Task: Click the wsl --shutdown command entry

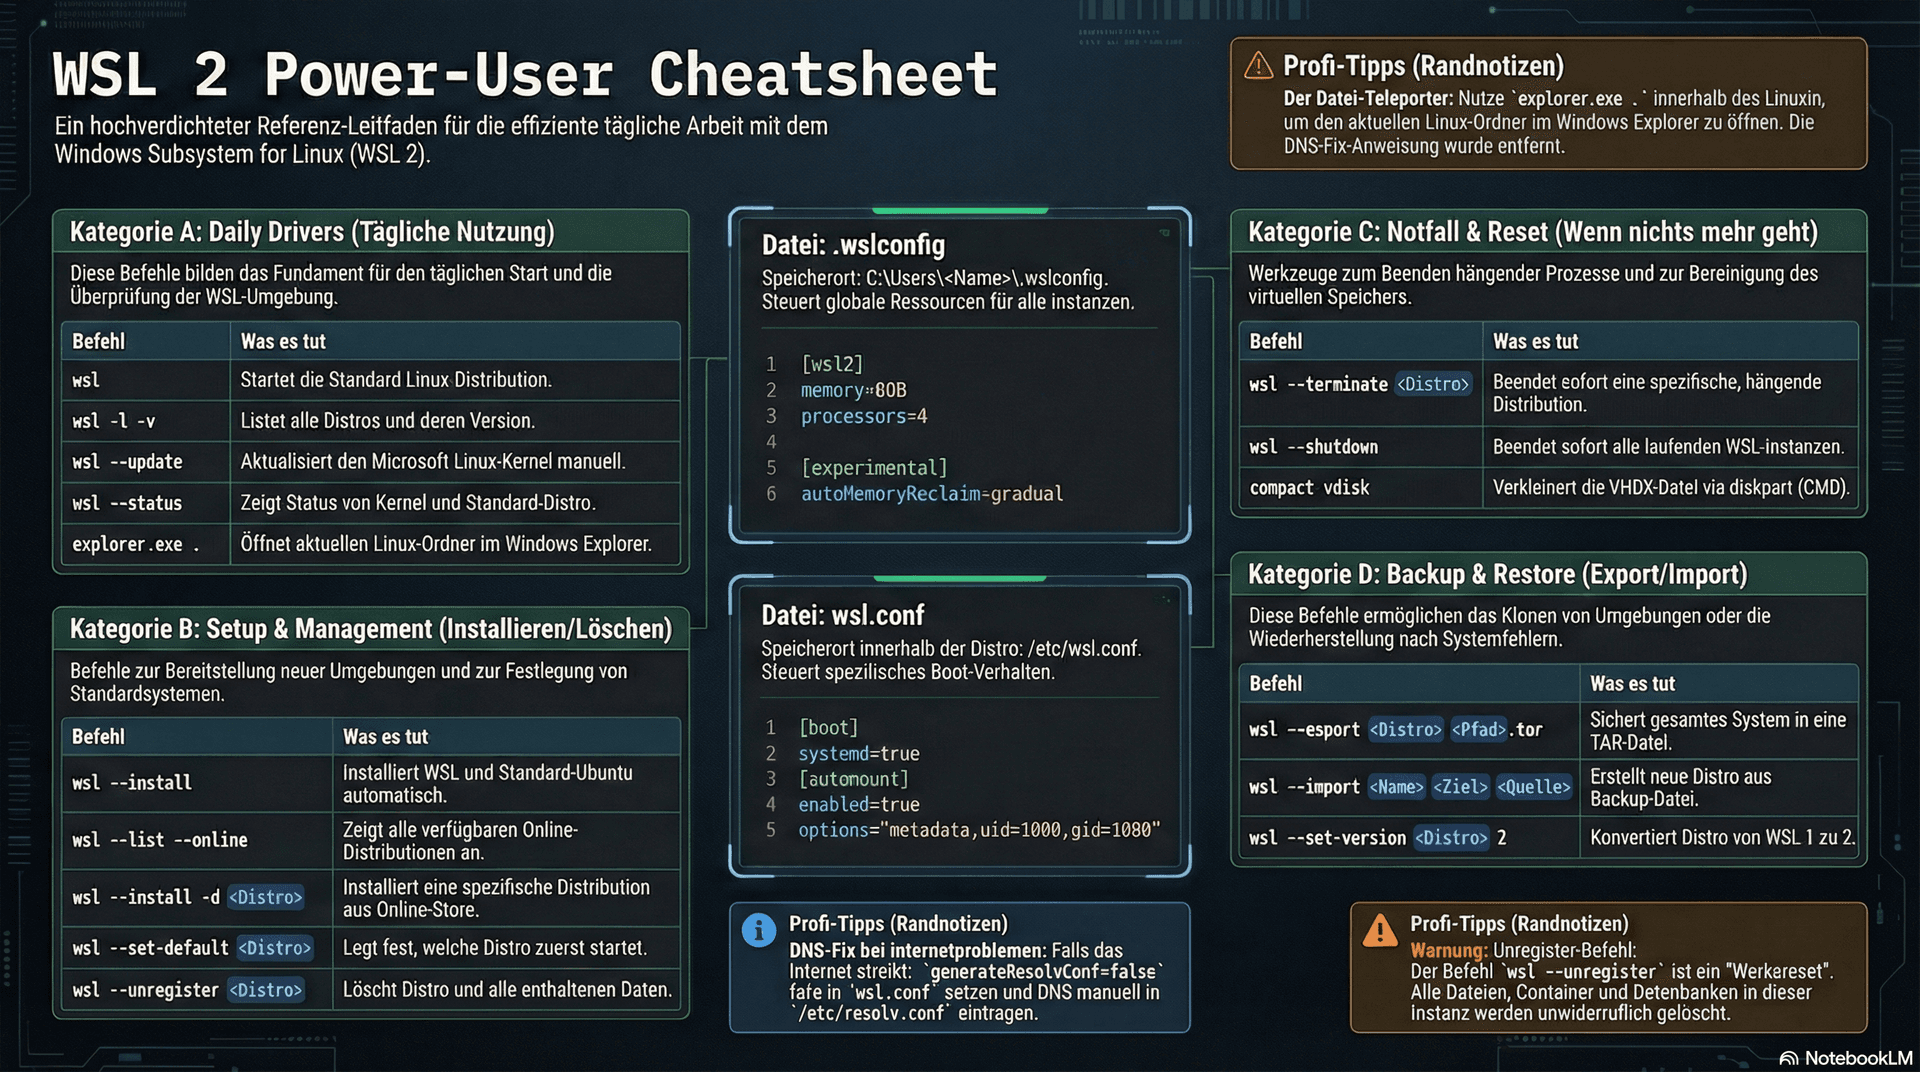Action: tap(1312, 447)
